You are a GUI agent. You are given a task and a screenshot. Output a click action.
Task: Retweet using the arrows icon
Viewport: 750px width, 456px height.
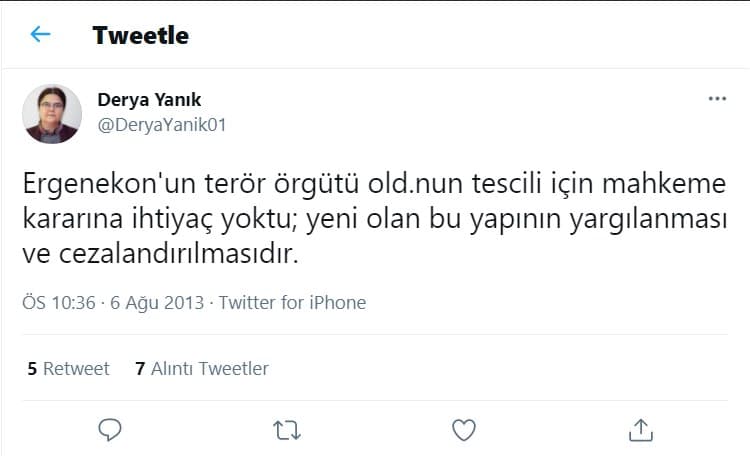286,429
